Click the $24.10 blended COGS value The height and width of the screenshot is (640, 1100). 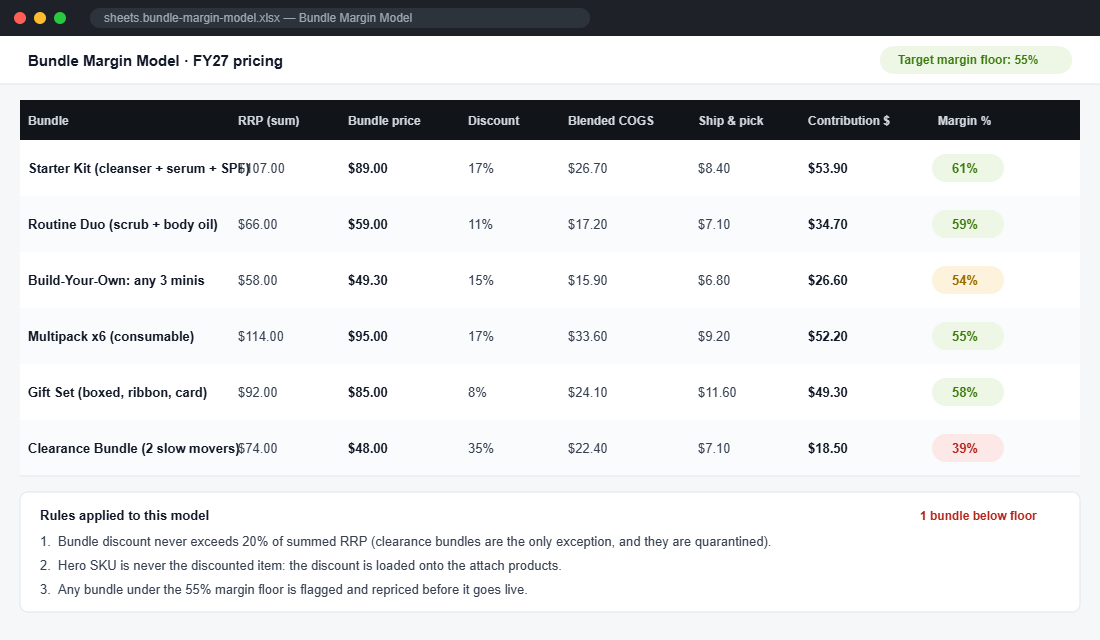click(588, 392)
